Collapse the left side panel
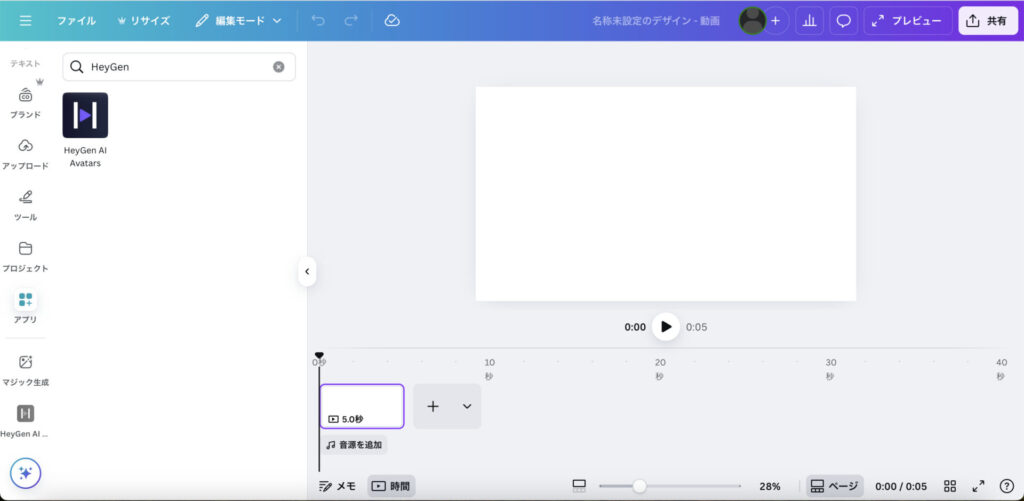Image resolution: width=1024 pixels, height=501 pixels. pos(307,271)
